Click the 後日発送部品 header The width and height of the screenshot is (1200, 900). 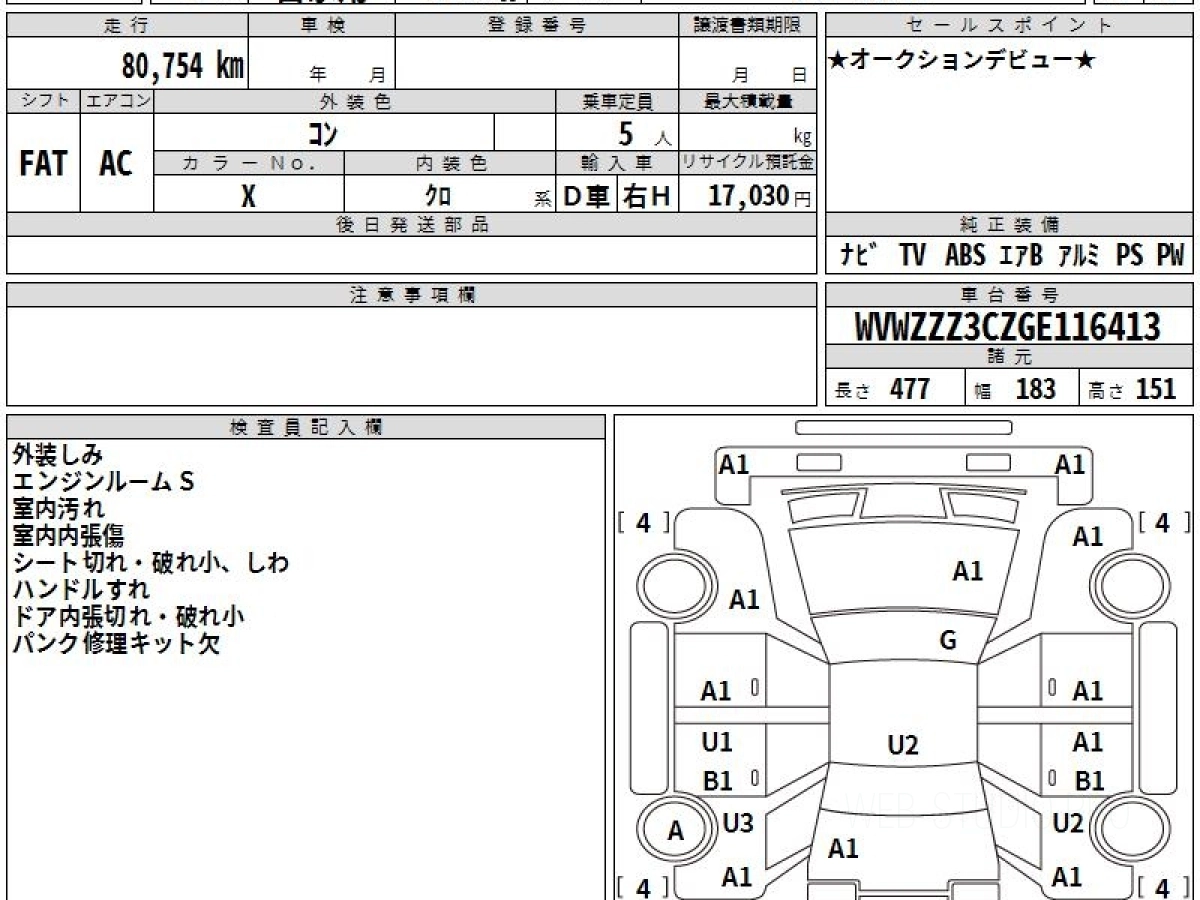412,225
